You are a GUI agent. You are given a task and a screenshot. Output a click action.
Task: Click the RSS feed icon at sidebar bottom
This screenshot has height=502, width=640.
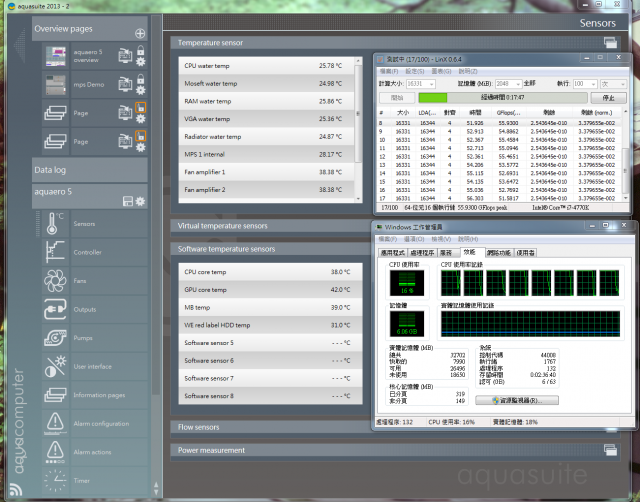pyautogui.click(x=16, y=489)
